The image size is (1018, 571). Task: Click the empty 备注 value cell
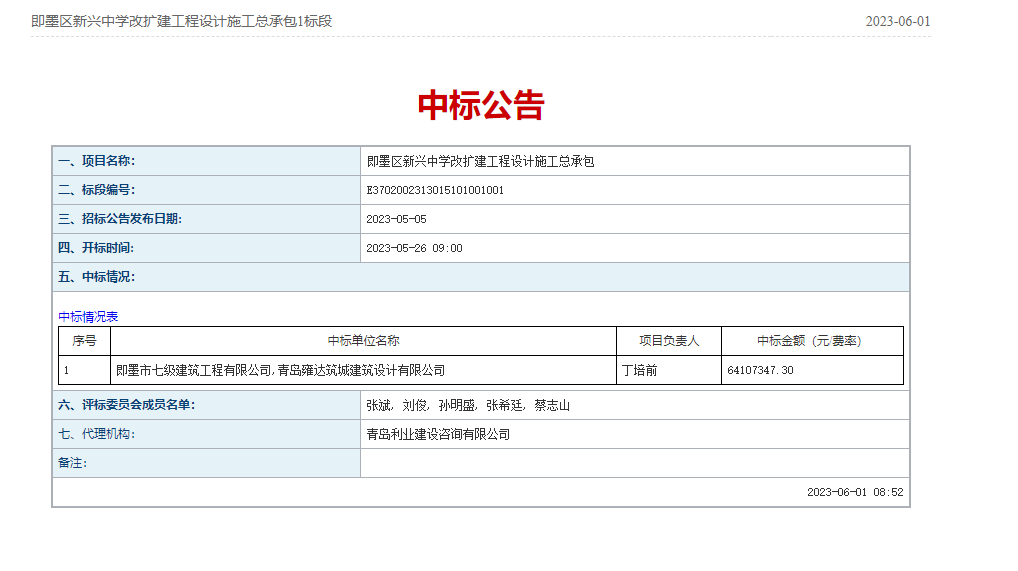coord(634,463)
